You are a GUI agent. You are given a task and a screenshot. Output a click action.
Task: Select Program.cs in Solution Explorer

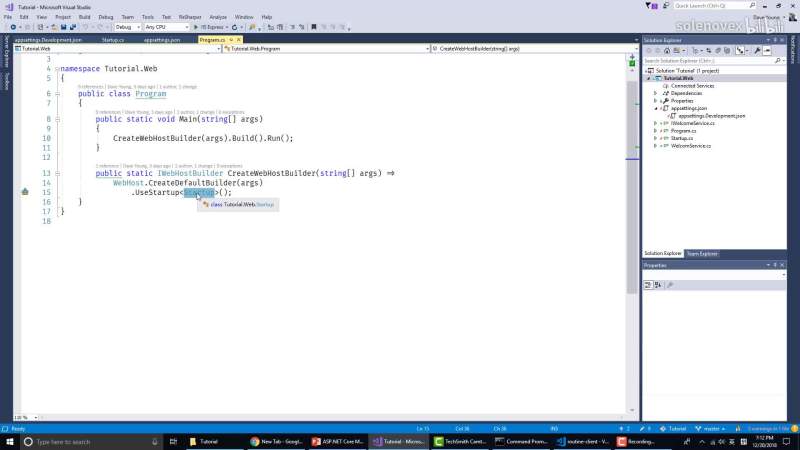click(683, 131)
